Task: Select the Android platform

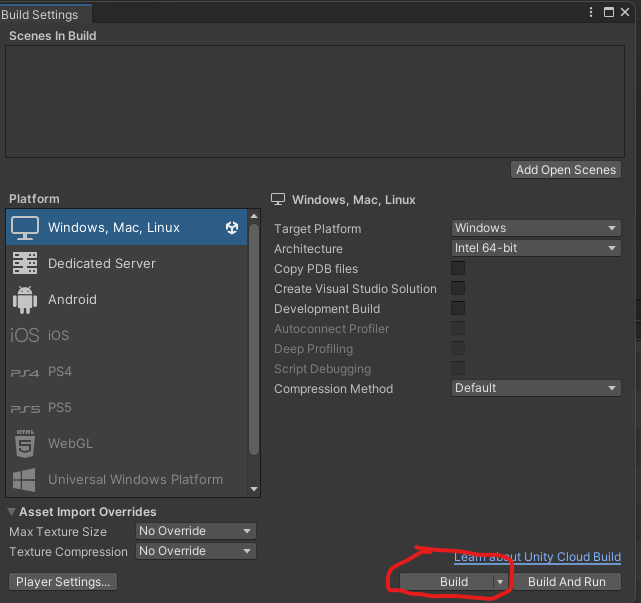Action: pos(126,300)
